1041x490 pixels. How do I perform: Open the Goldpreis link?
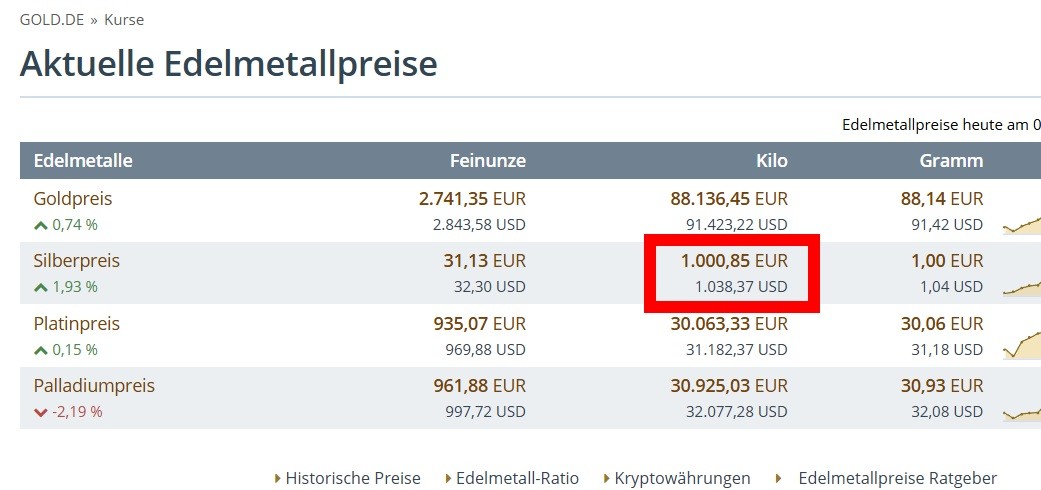coord(73,199)
